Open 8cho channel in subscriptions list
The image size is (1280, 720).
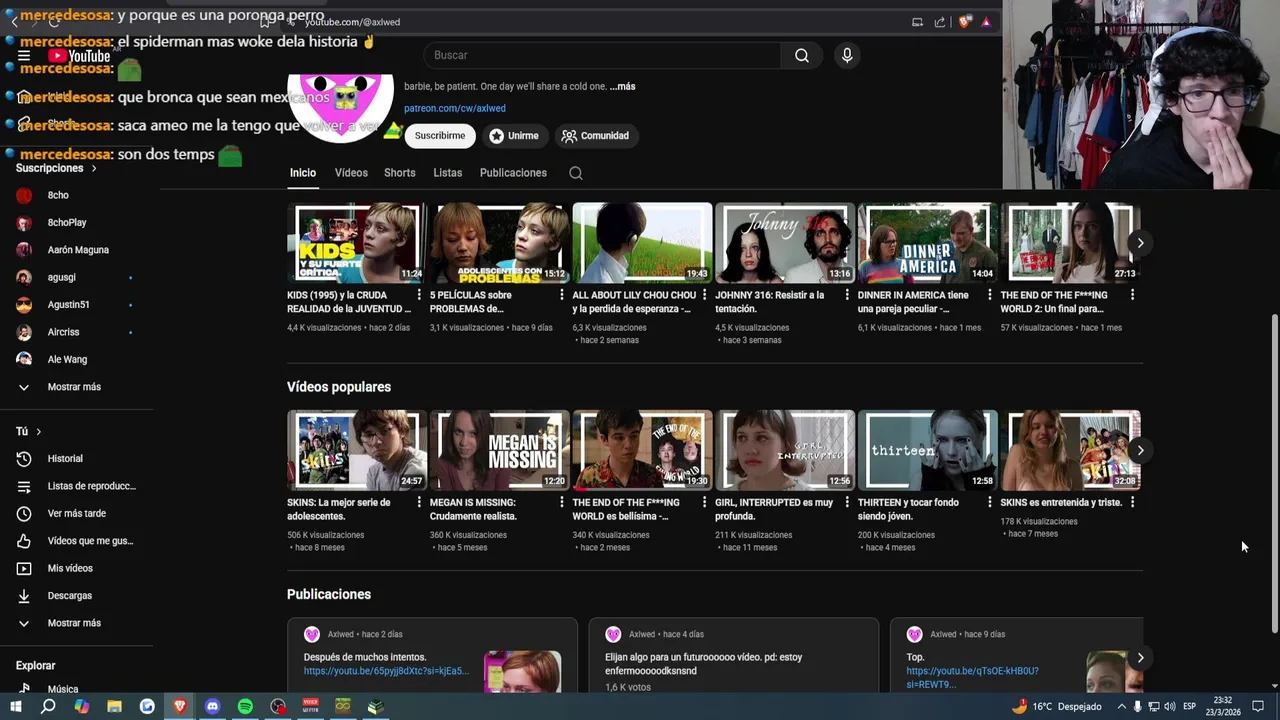[x=77, y=195]
